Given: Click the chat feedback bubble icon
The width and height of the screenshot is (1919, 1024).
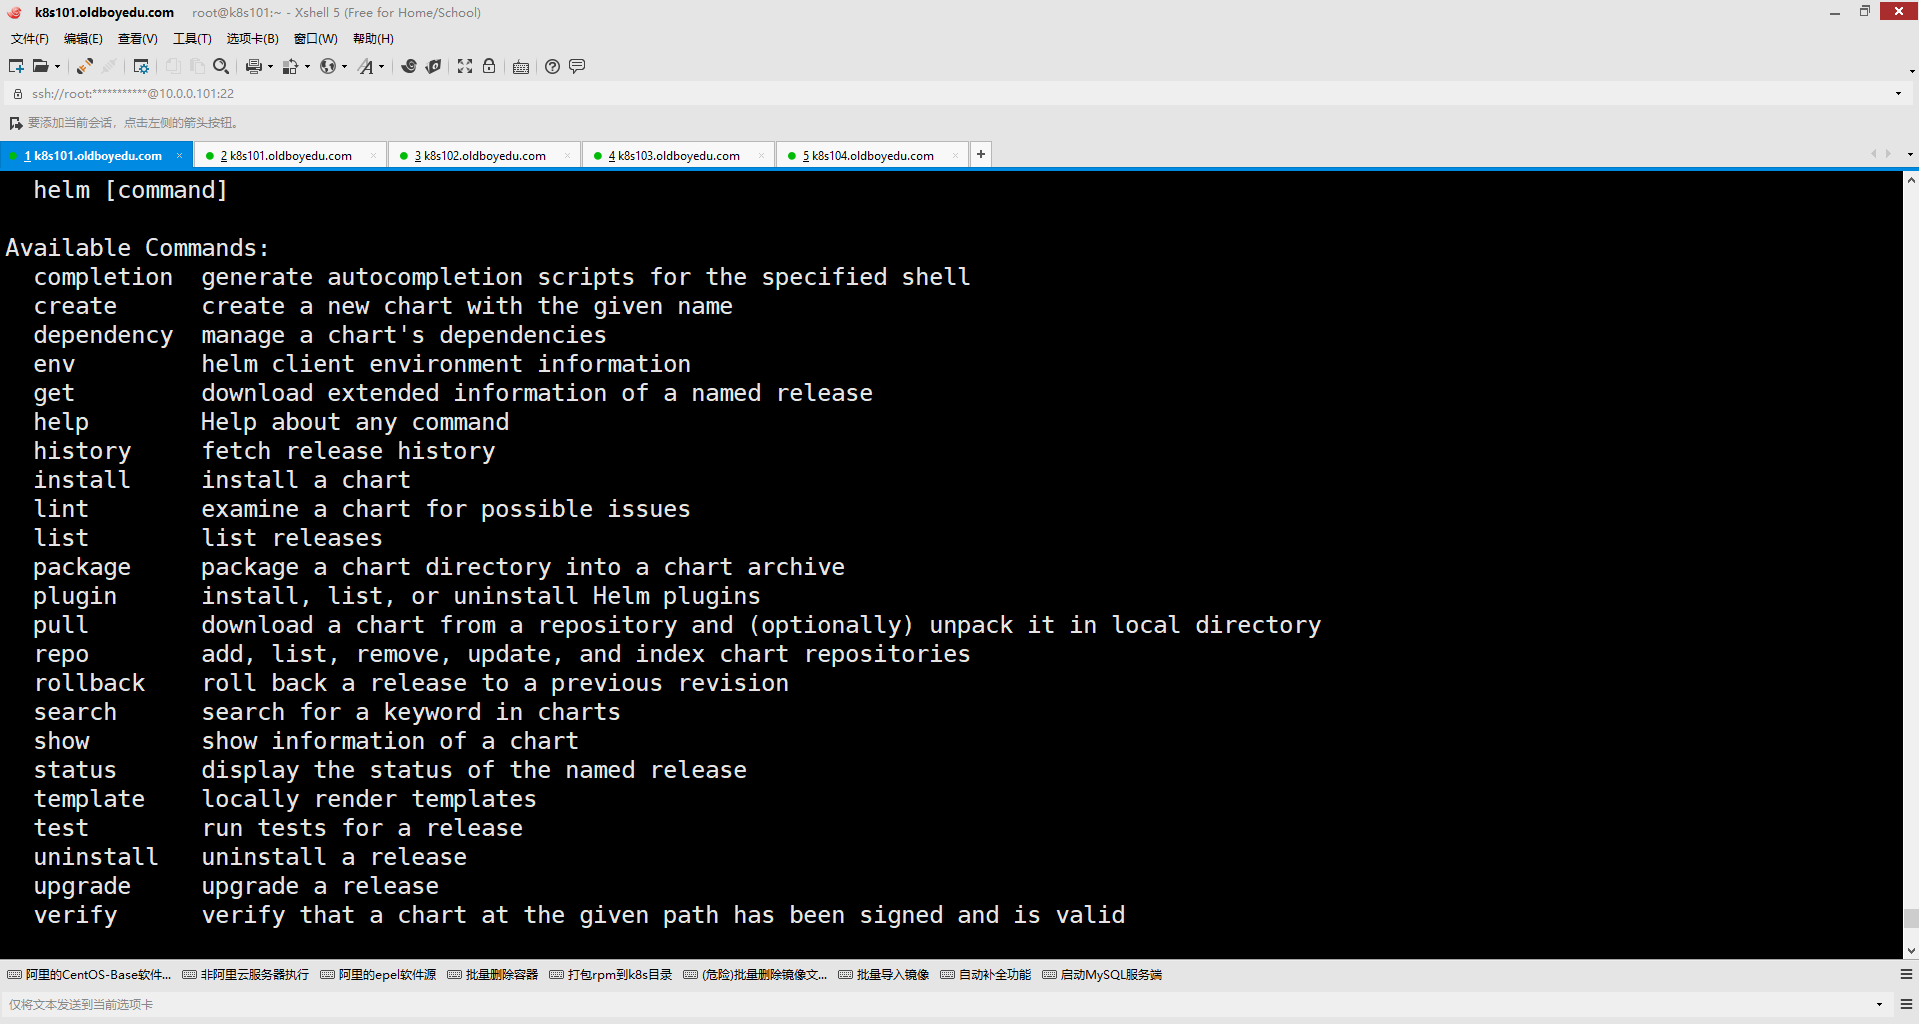Looking at the screenshot, I should point(577,67).
